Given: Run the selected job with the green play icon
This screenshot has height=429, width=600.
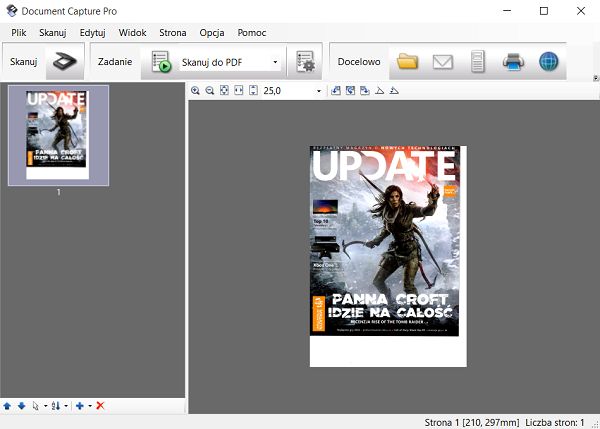Looking at the screenshot, I should click(x=161, y=62).
